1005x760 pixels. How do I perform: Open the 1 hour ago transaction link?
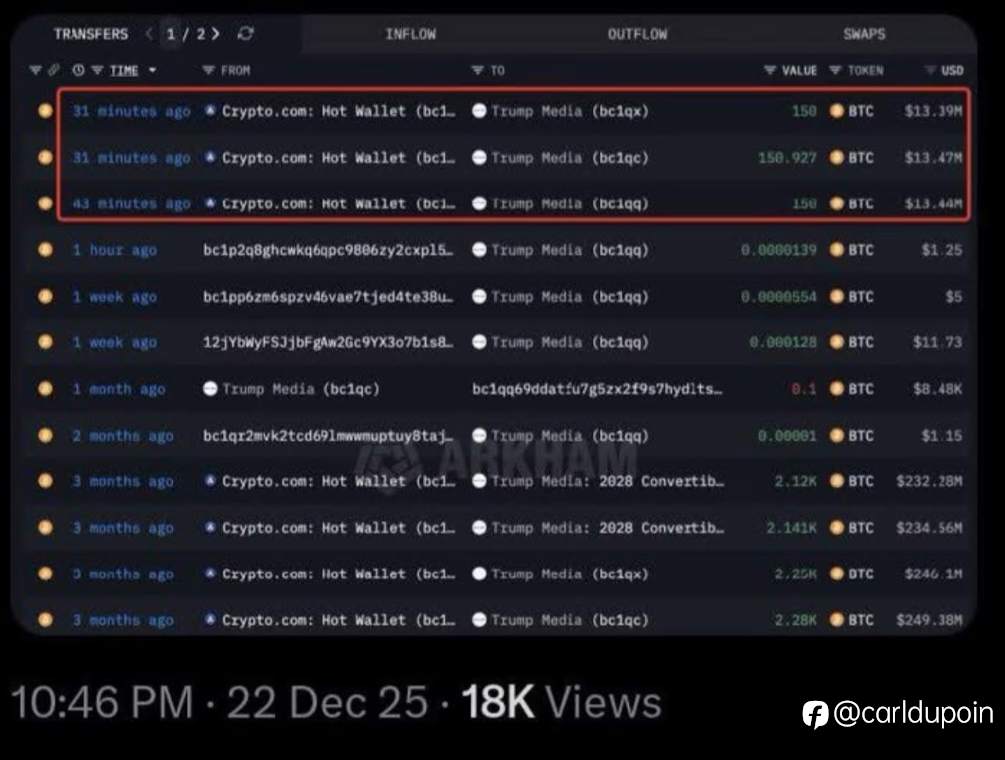[115, 250]
